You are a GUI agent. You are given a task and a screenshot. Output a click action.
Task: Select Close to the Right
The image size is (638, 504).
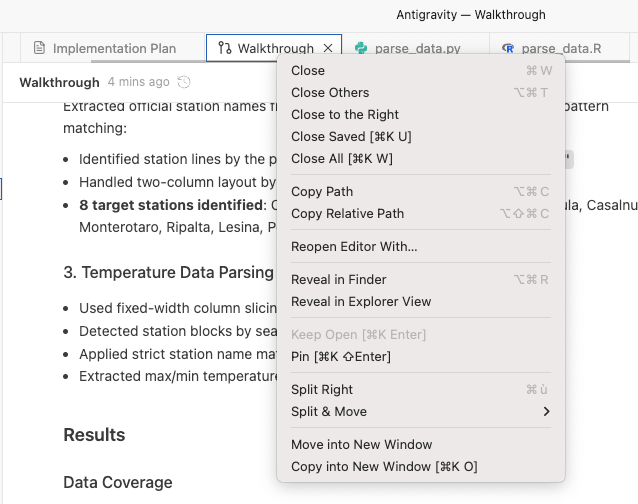tap(345, 115)
